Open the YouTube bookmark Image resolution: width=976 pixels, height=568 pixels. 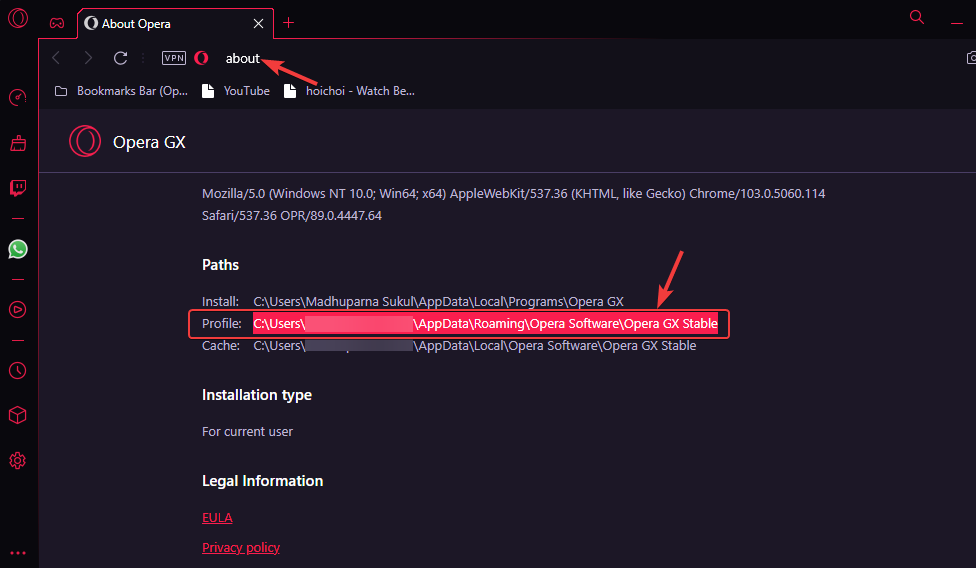[236, 91]
